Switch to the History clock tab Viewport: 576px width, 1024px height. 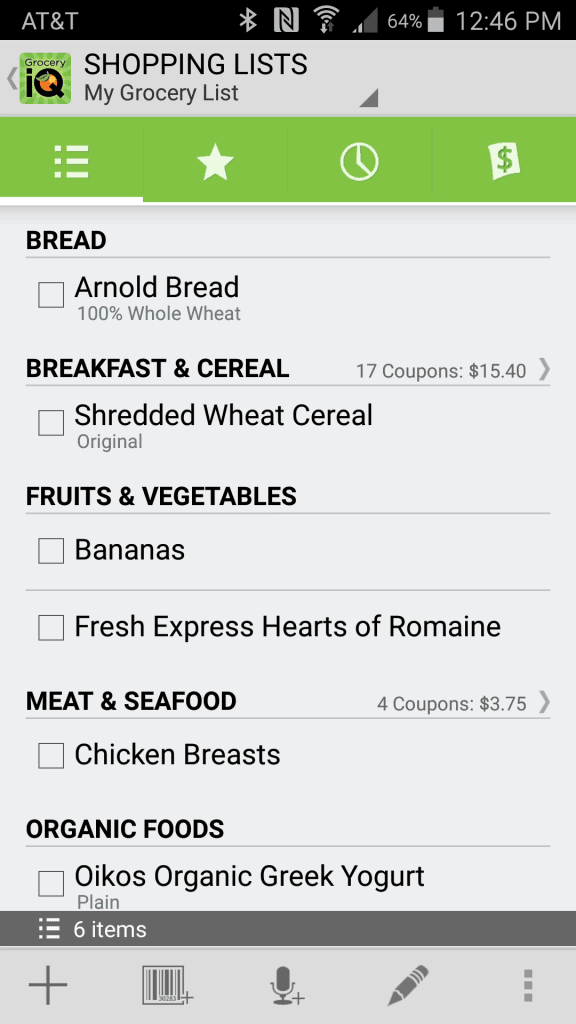pyautogui.click(x=359, y=162)
